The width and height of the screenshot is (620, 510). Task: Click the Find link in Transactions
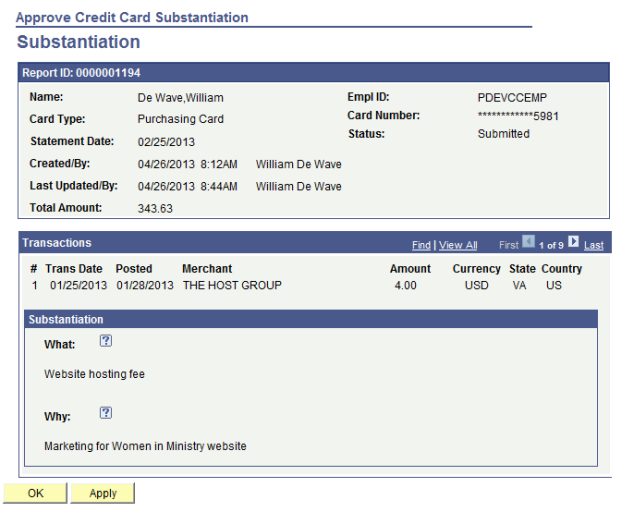(x=421, y=245)
